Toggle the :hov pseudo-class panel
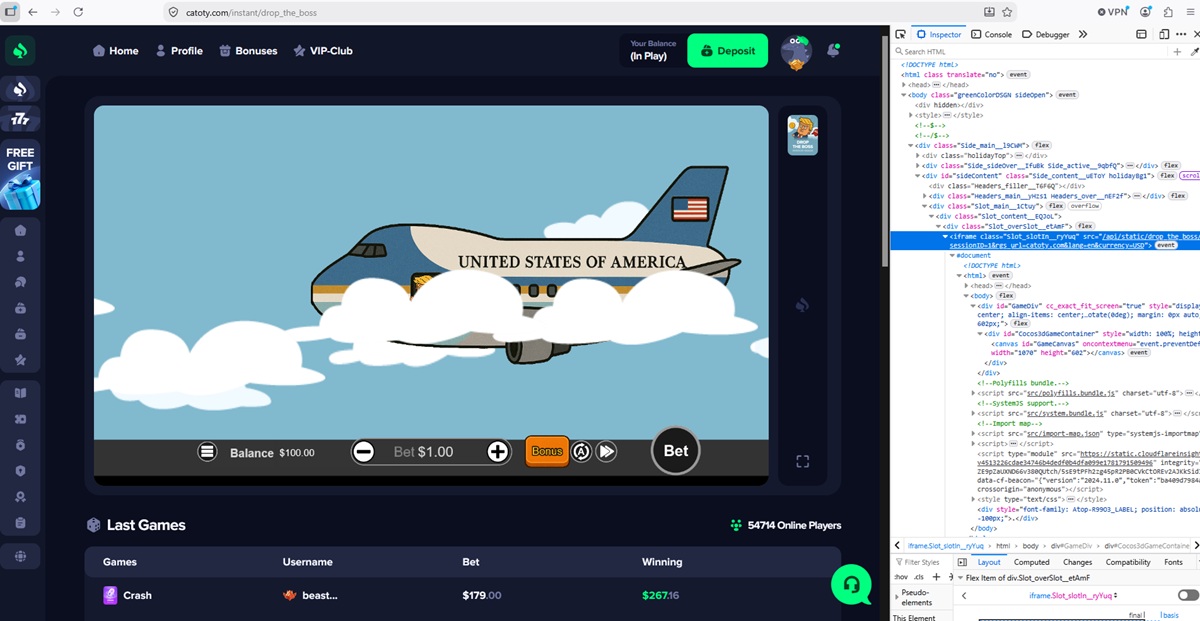Image resolution: width=1200 pixels, height=621 pixels. (x=899, y=577)
